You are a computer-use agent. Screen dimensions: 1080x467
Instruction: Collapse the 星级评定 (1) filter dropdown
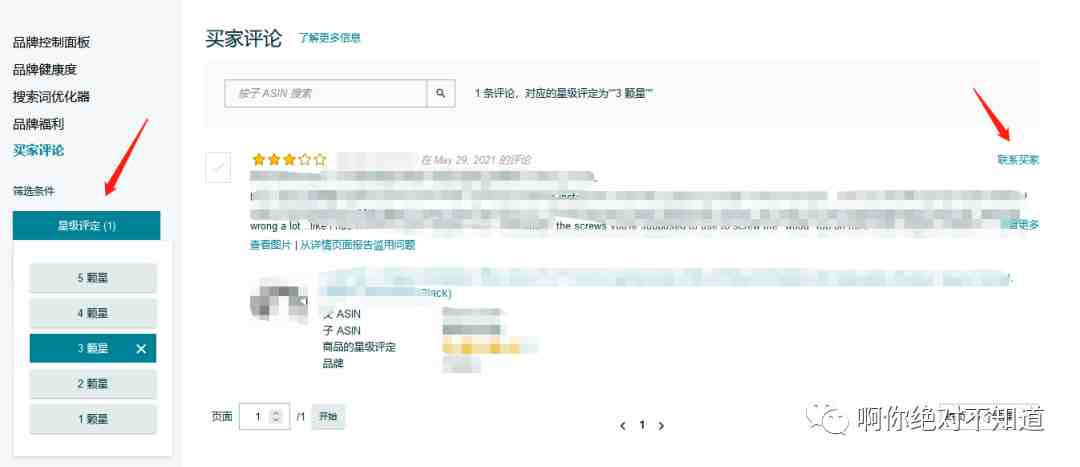point(87,225)
